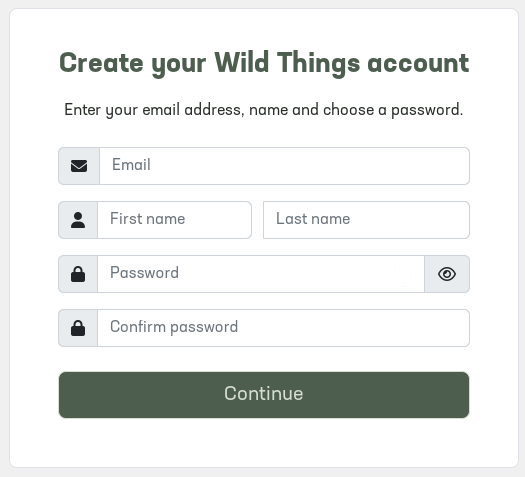The height and width of the screenshot is (477, 525).
Task: Focus the Email input field
Action: tap(285, 166)
